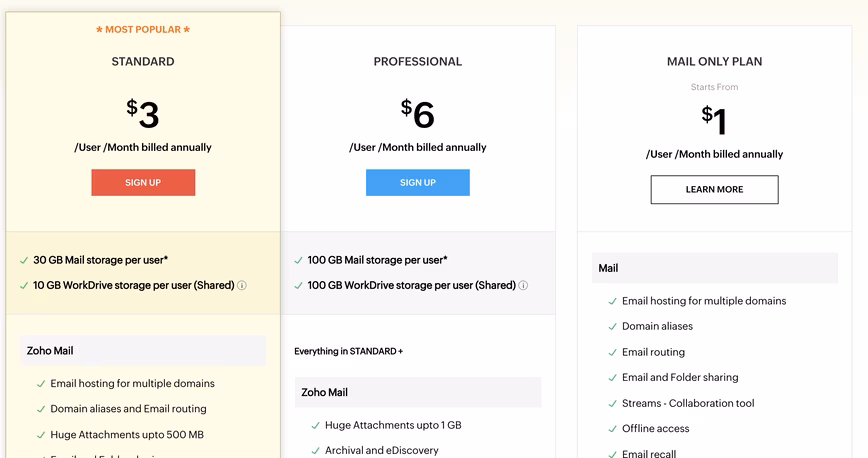
Task: Click 30 GB Mail storage per user text
Action: 100,260
